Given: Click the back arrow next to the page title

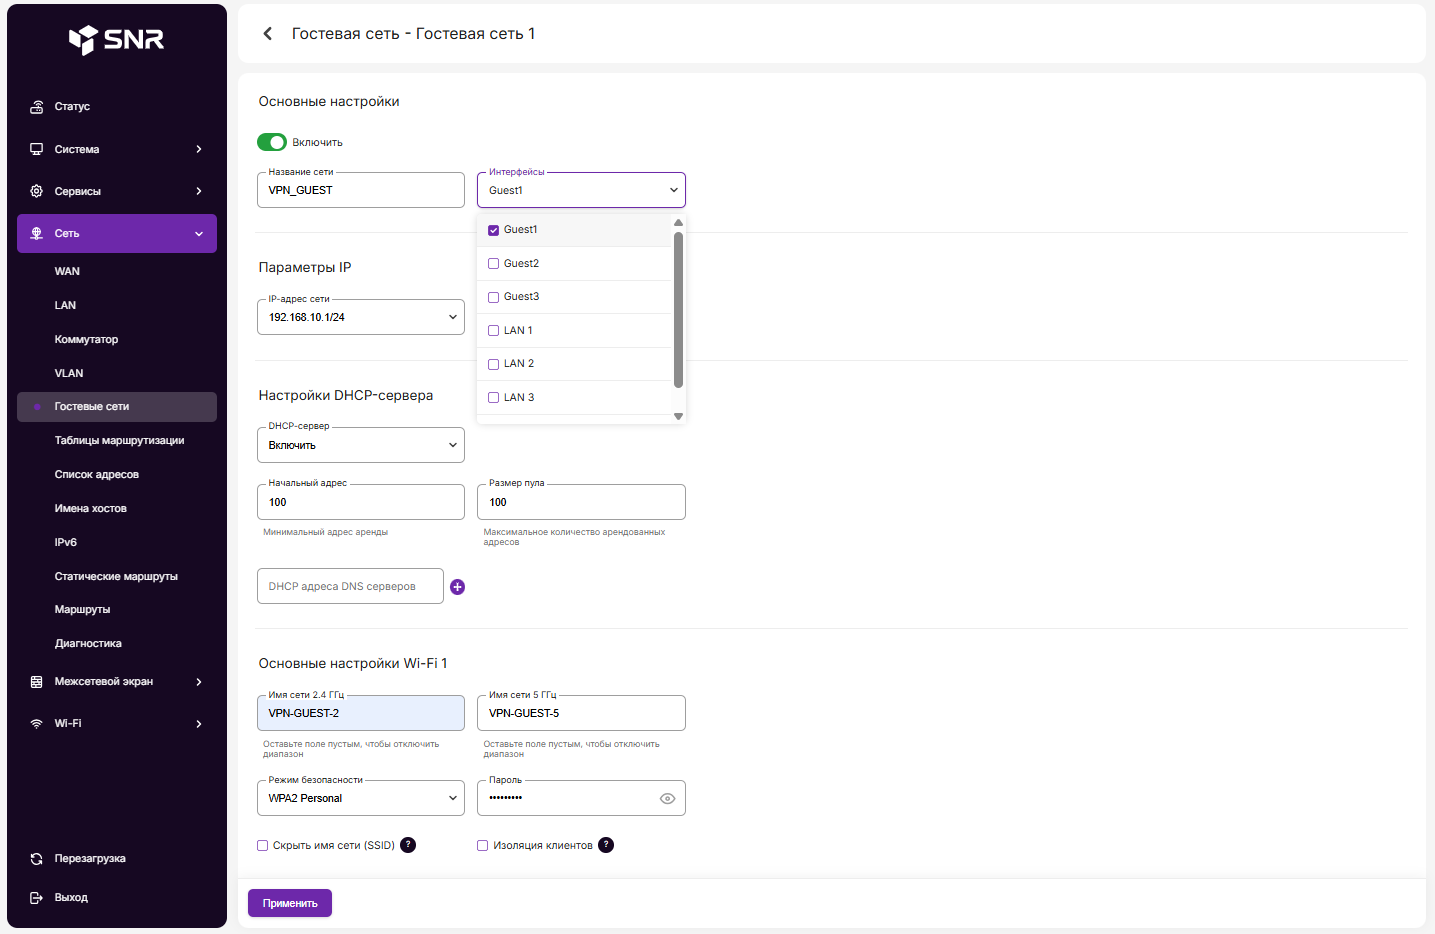Looking at the screenshot, I should coord(267,34).
